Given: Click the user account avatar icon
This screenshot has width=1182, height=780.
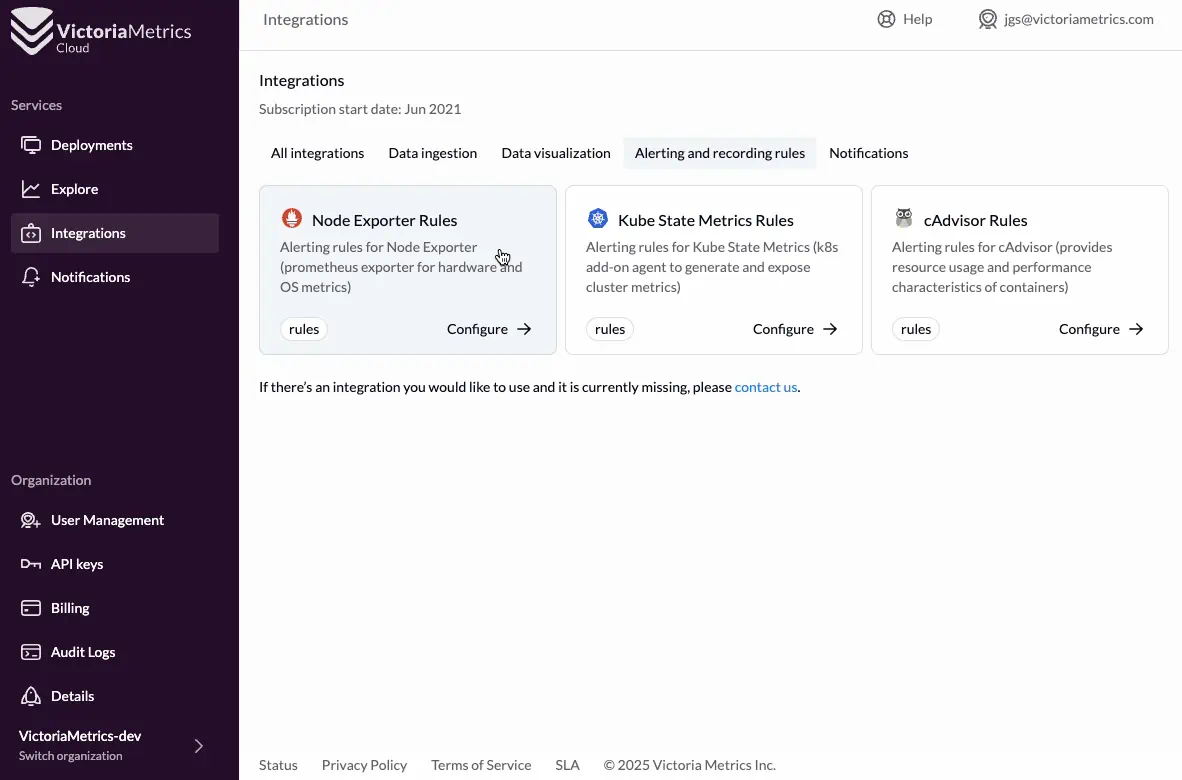Looking at the screenshot, I should (x=988, y=20).
